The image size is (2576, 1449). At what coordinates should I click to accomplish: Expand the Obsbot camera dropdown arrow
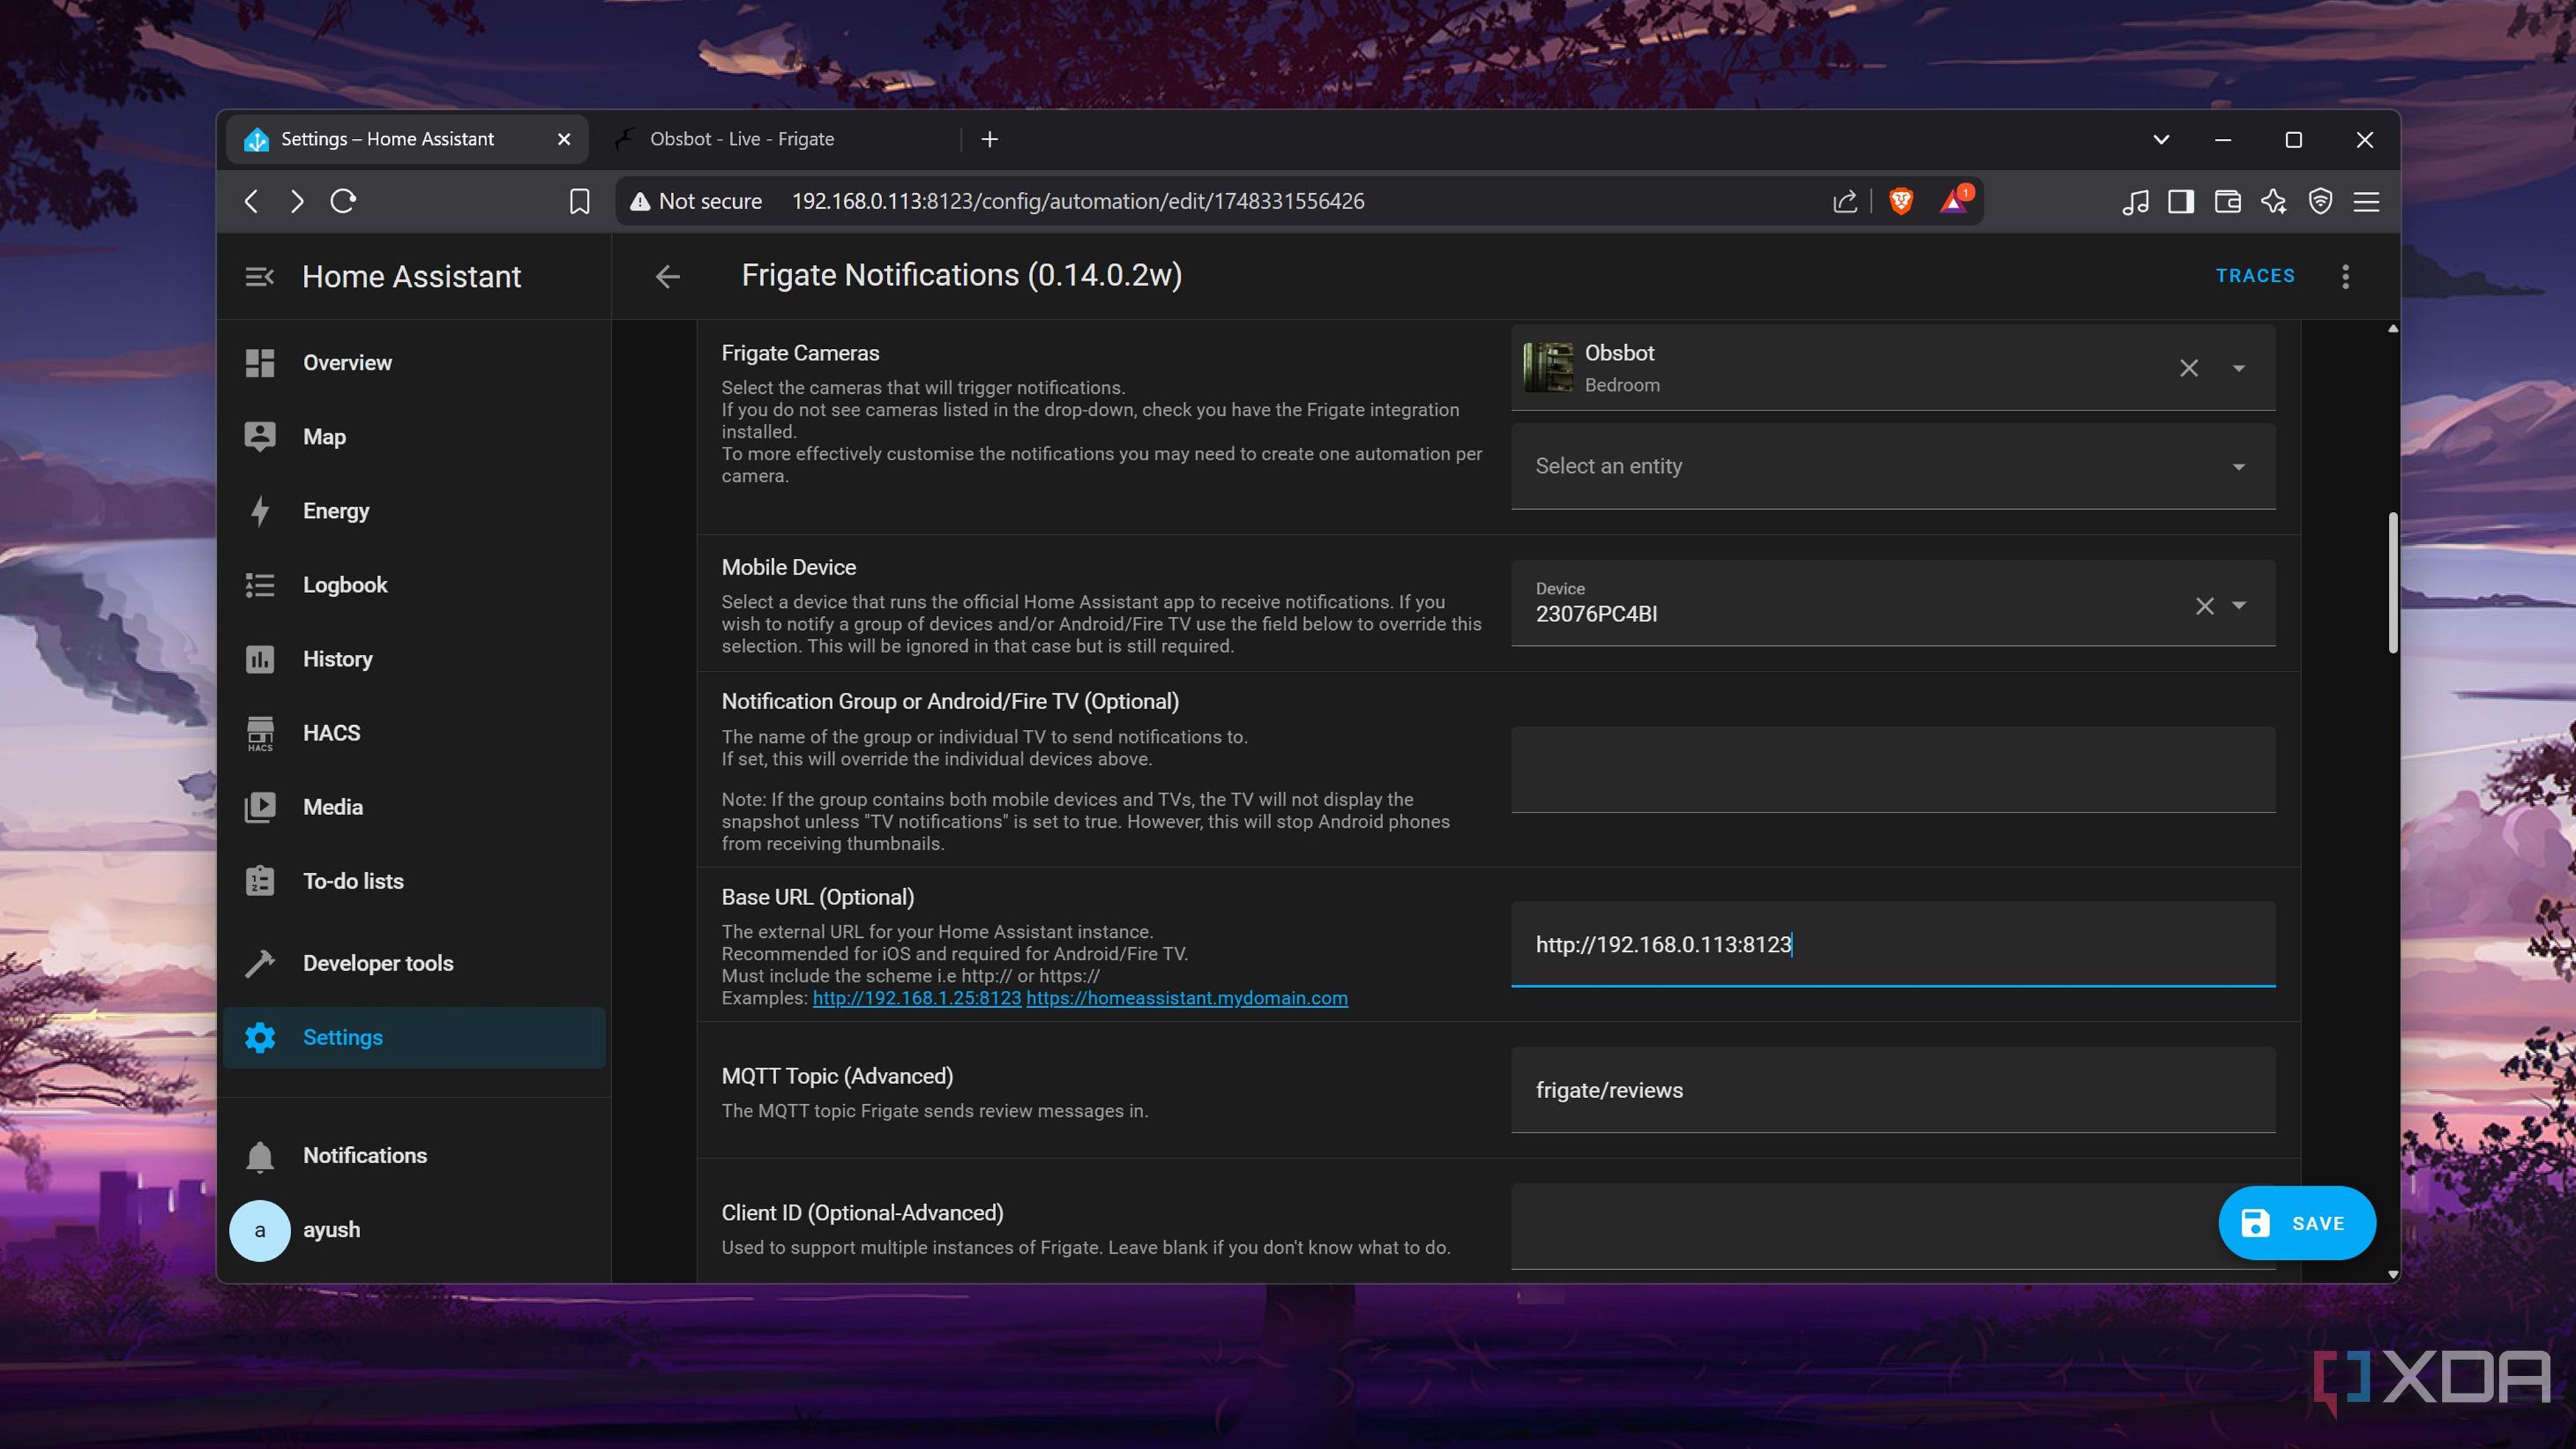pyautogui.click(x=2239, y=368)
